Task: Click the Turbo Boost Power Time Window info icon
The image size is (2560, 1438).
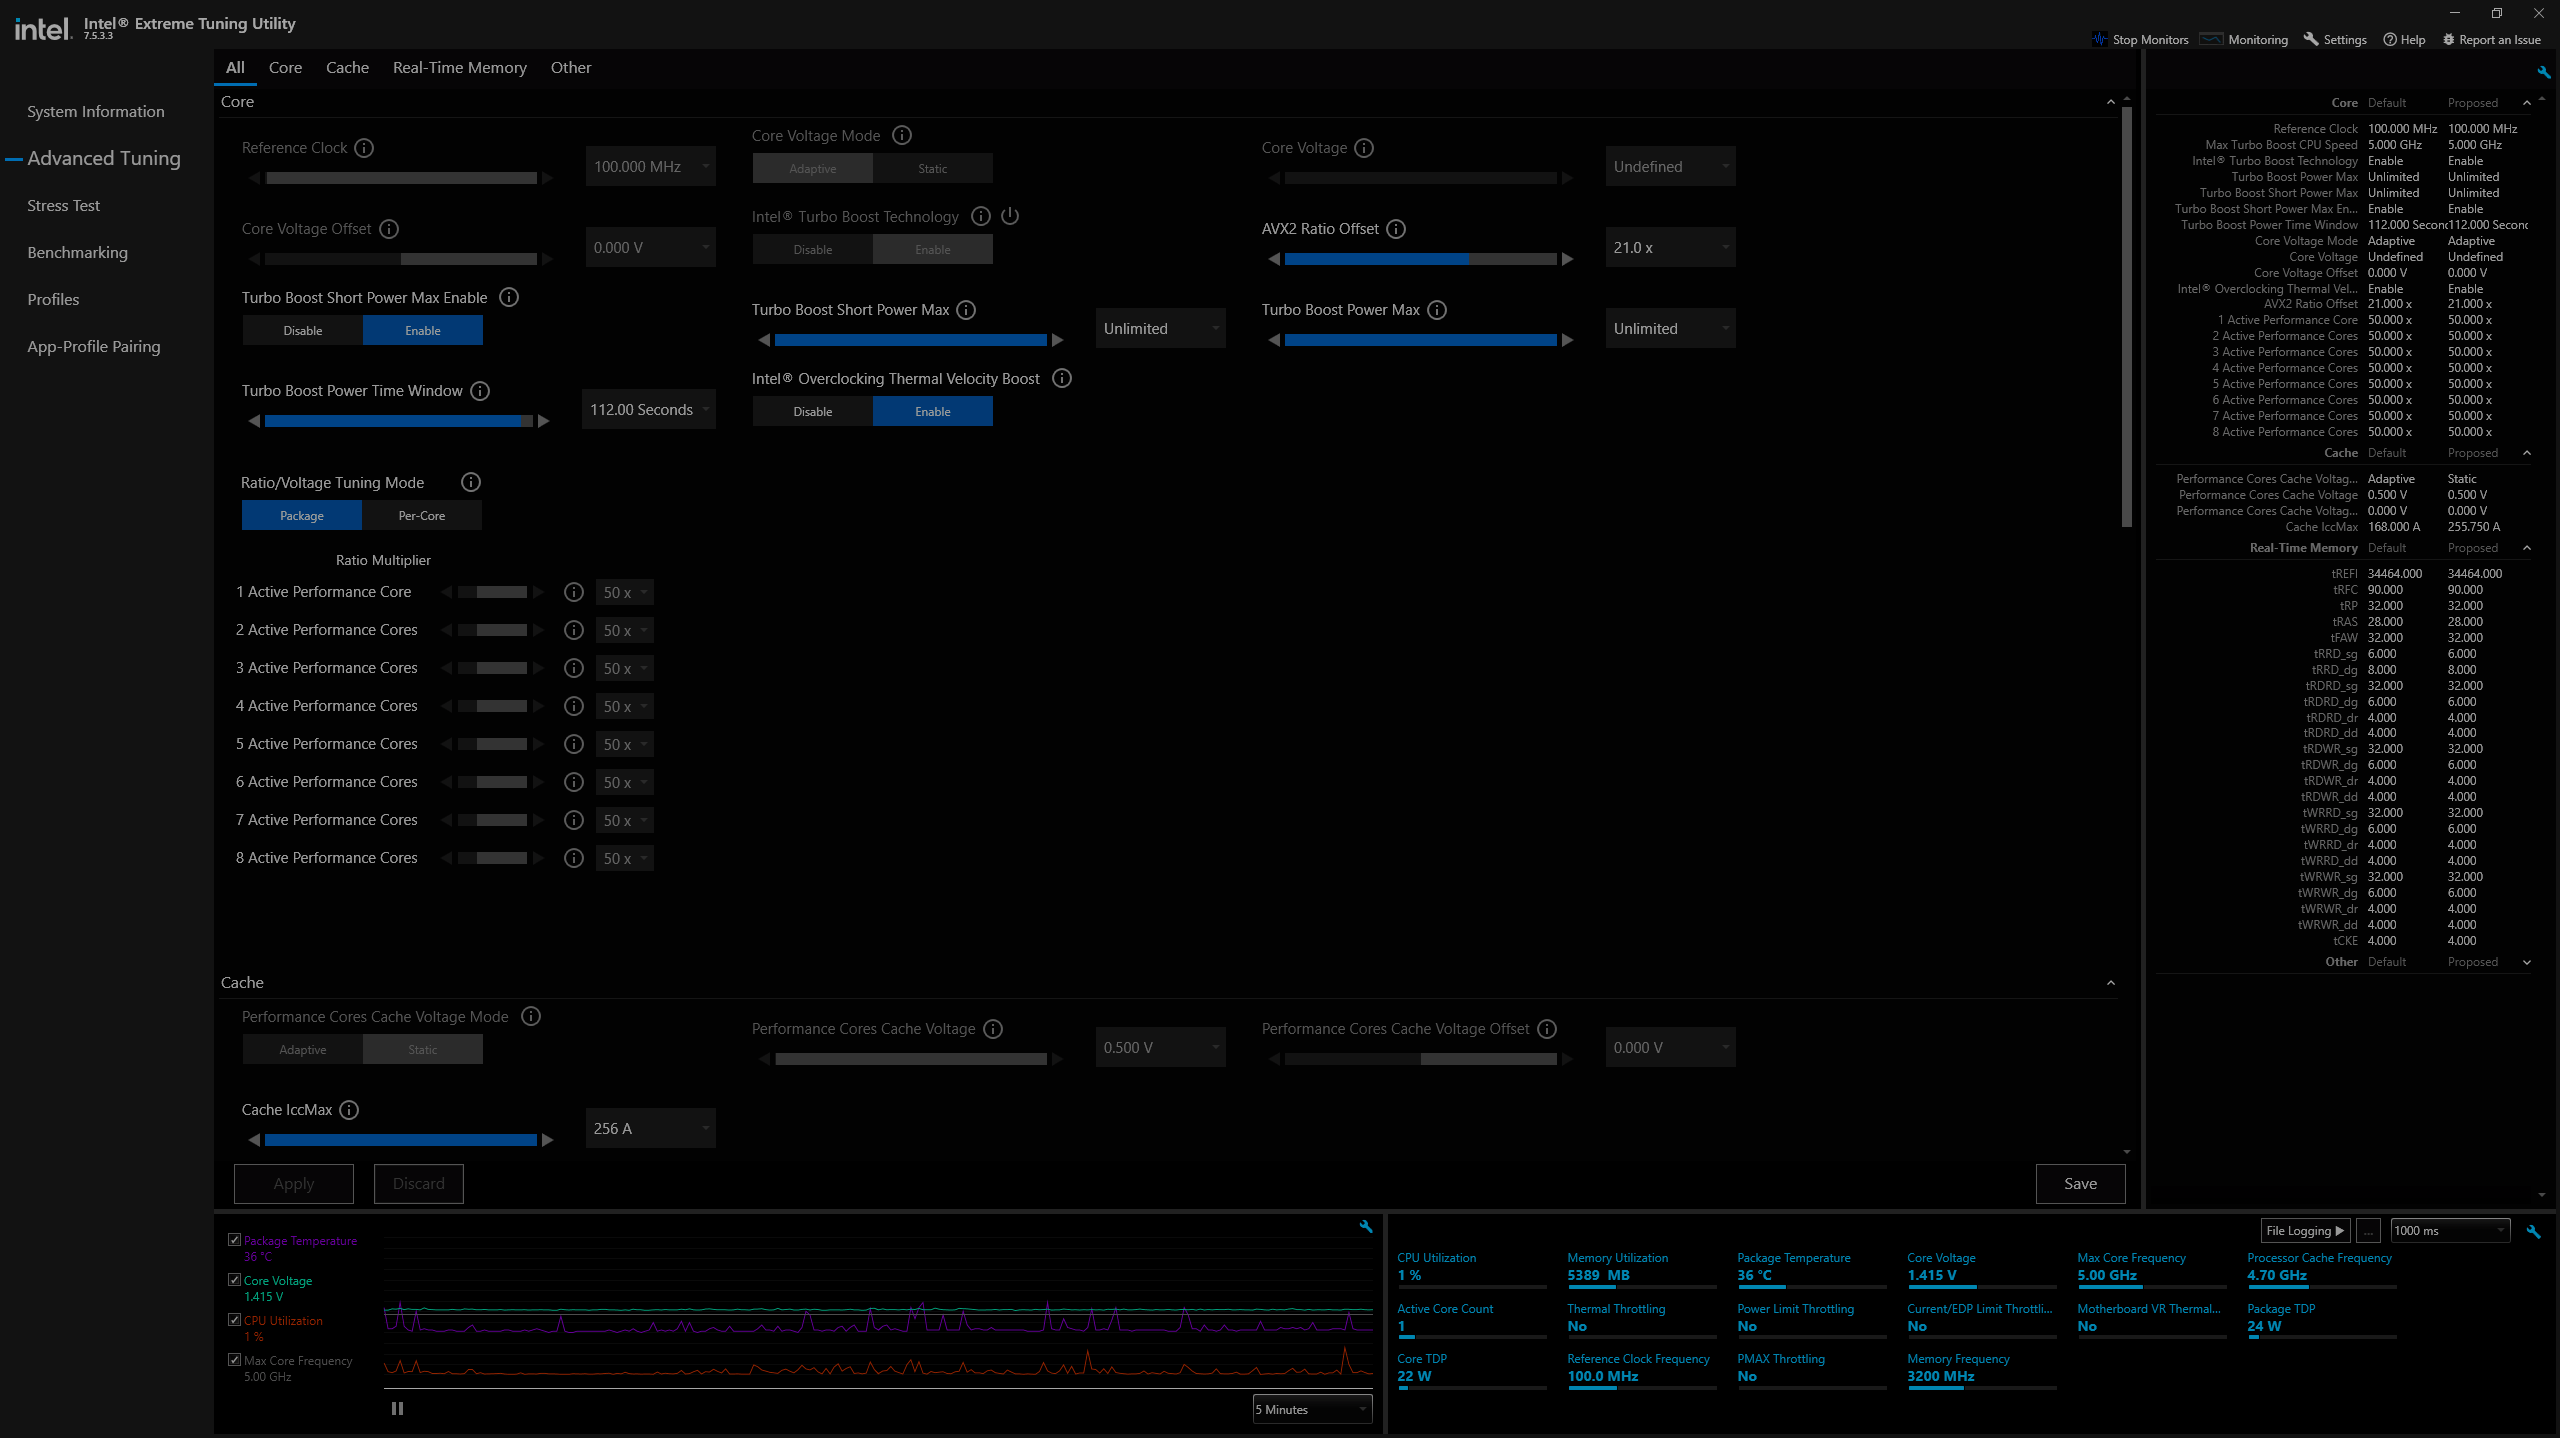Action: 480,391
